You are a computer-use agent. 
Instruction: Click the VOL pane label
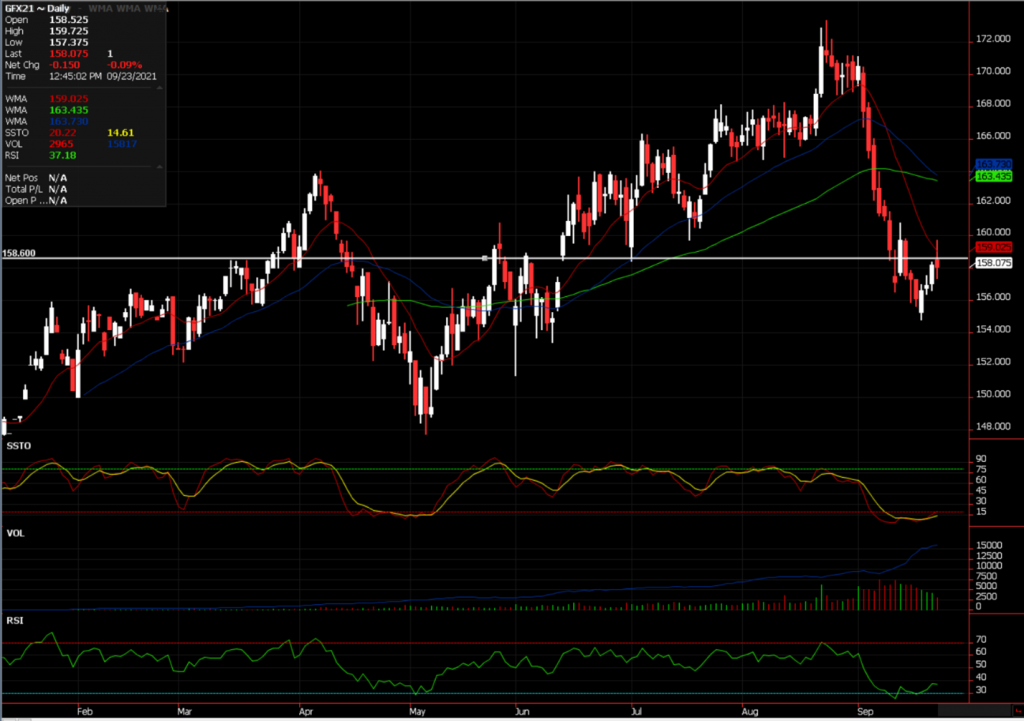click(15, 534)
